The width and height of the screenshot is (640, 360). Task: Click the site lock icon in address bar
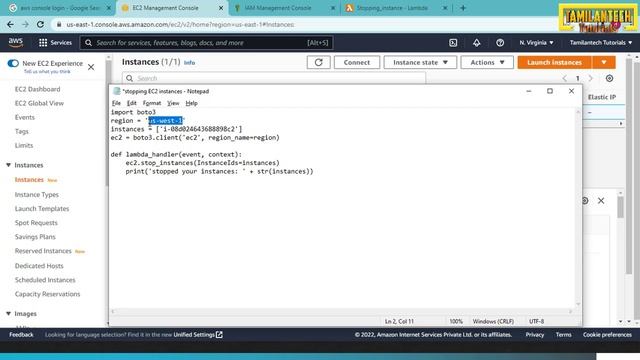pyautogui.click(x=59, y=24)
